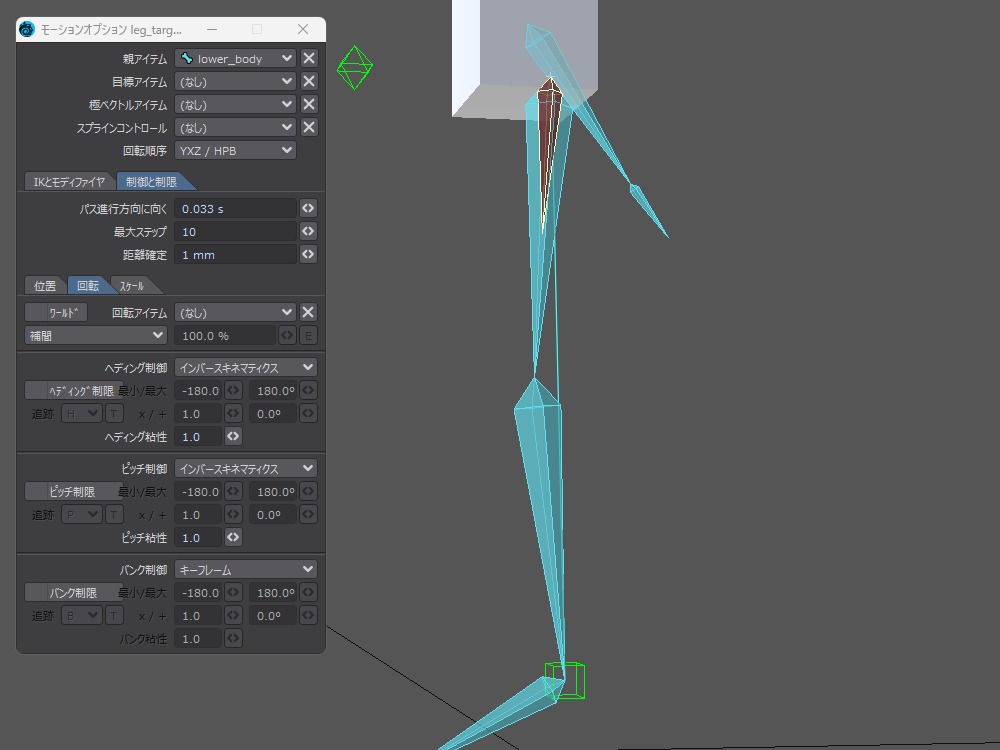The width and height of the screenshot is (1000, 750).
Task: Open the スケール scale tab
Action: (x=131, y=286)
